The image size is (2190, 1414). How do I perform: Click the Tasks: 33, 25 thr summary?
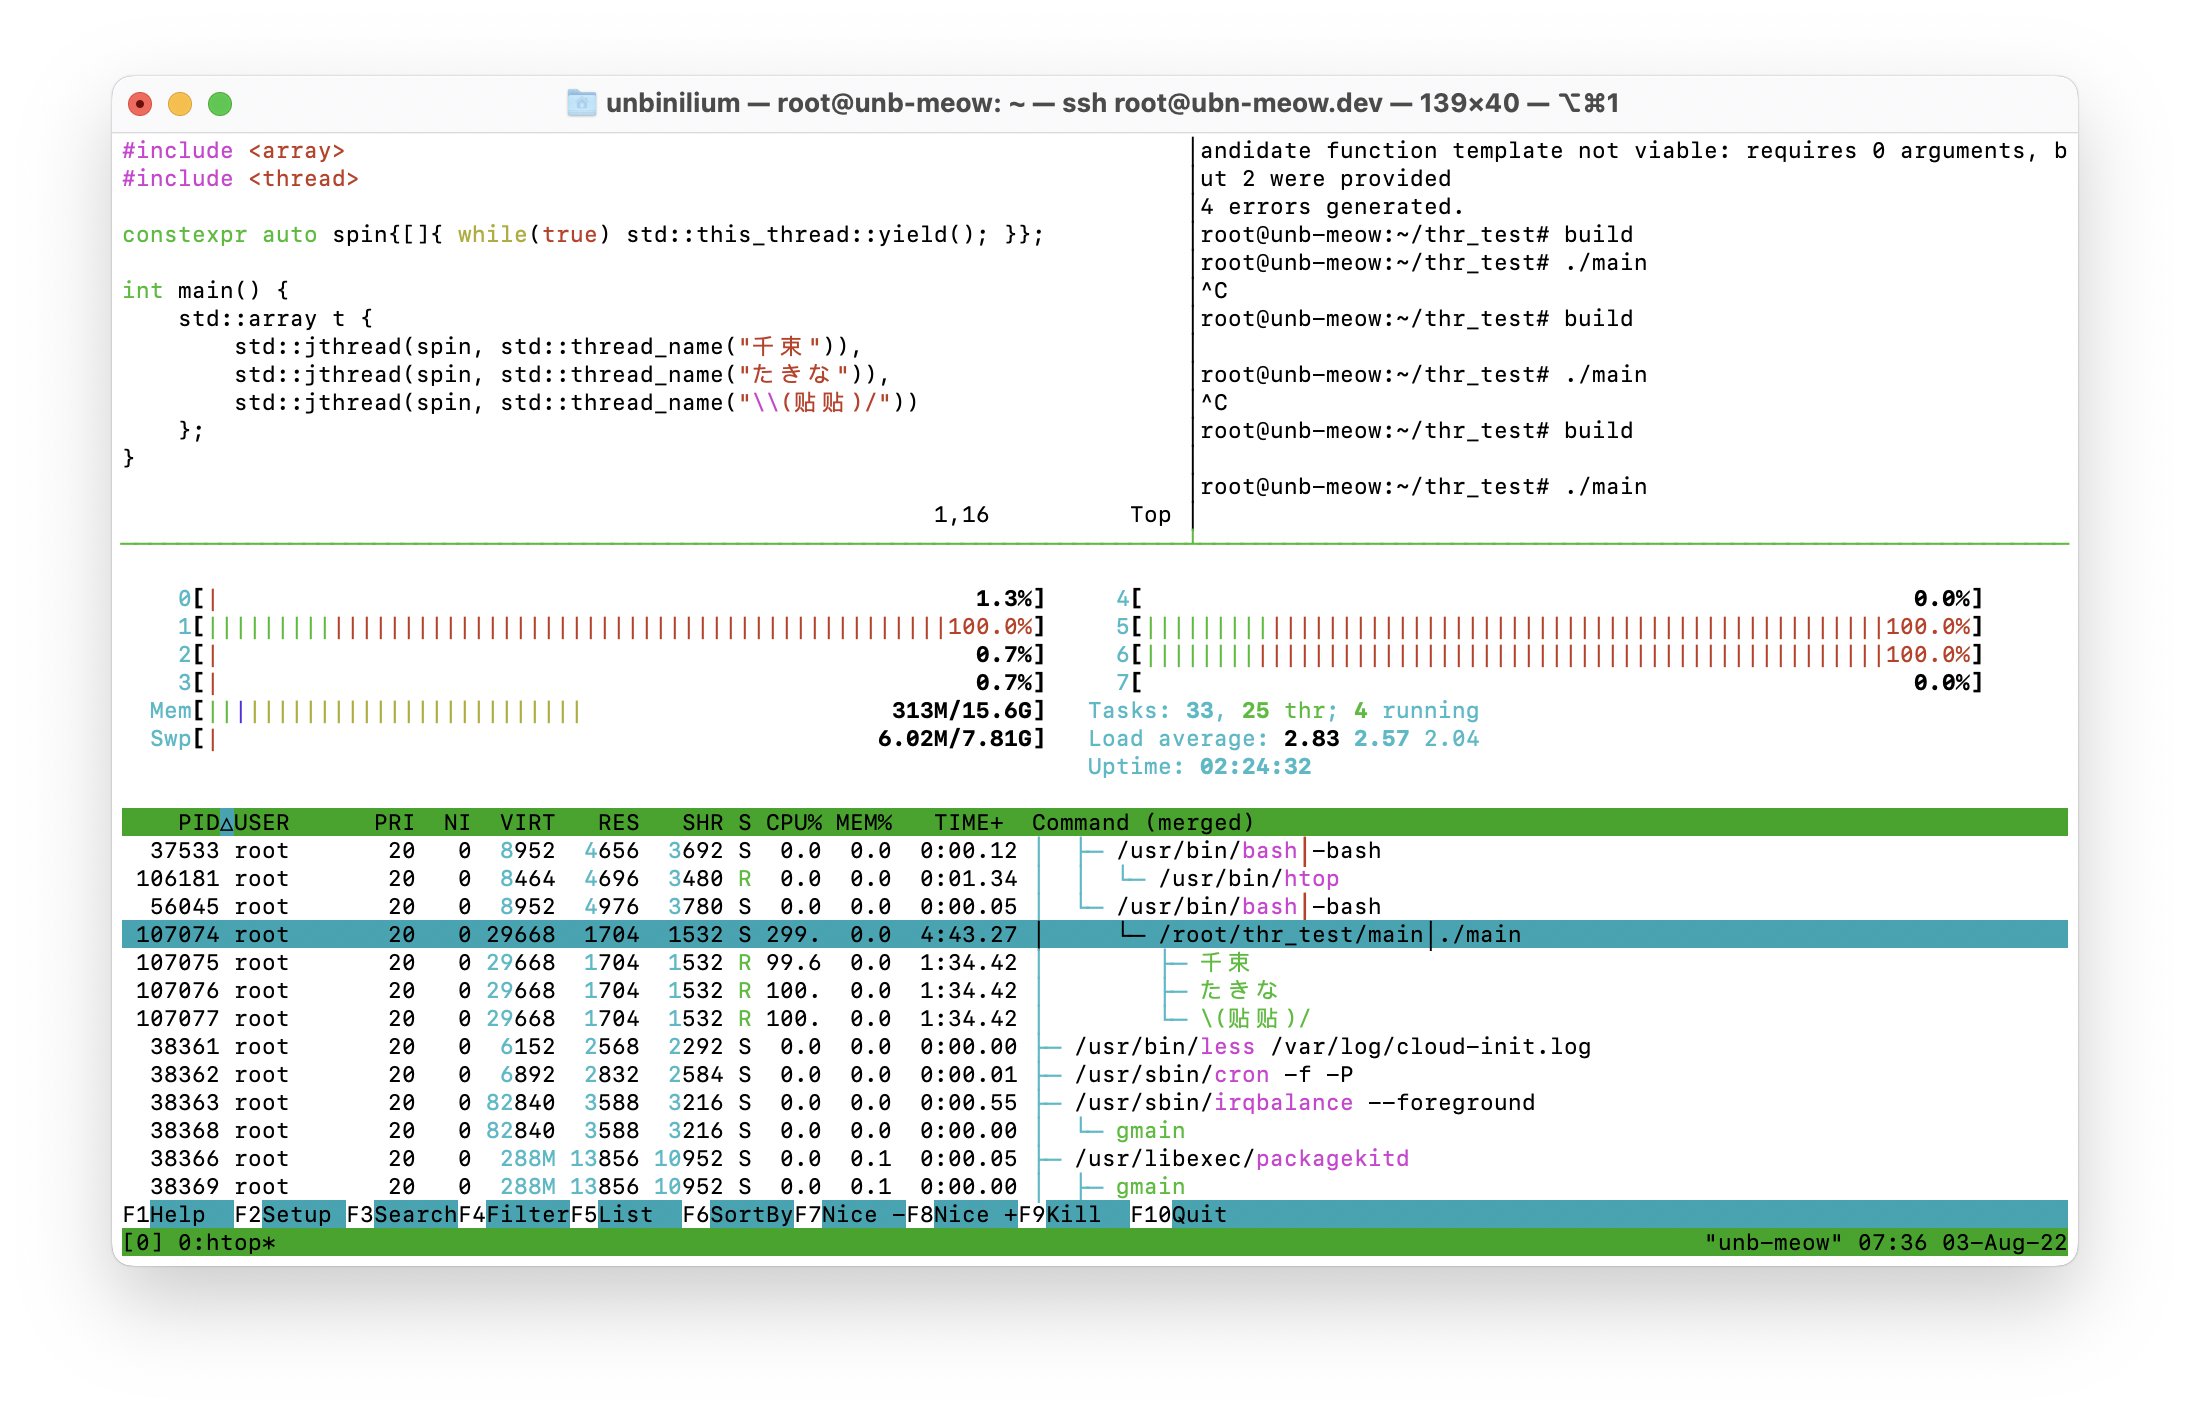click(x=1283, y=710)
